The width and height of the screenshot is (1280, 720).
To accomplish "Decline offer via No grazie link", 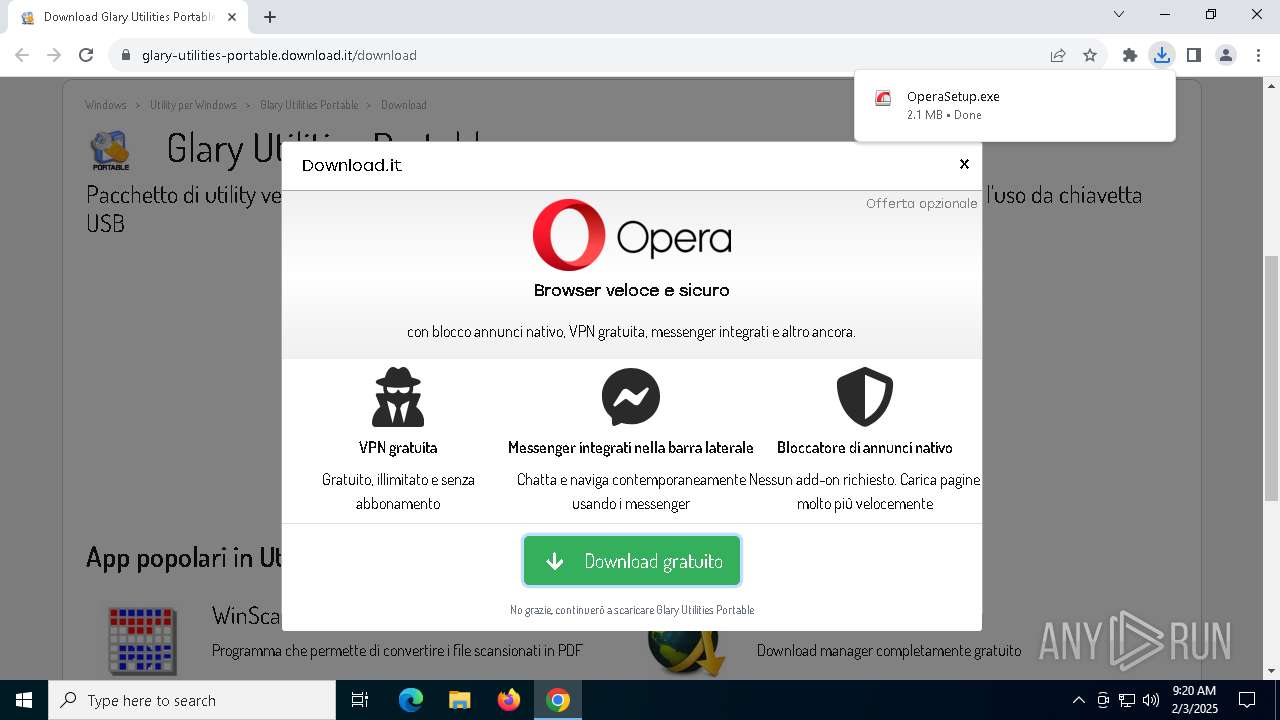I will point(632,610).
